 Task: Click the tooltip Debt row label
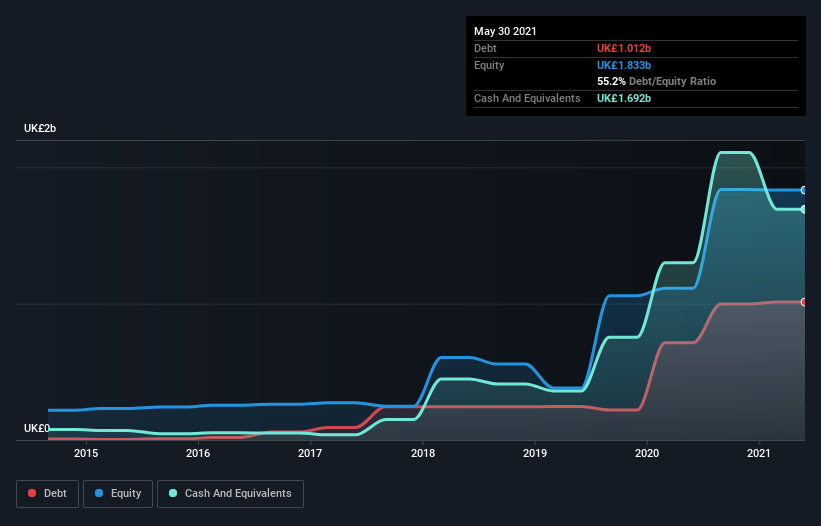click(x=485, y=48)
